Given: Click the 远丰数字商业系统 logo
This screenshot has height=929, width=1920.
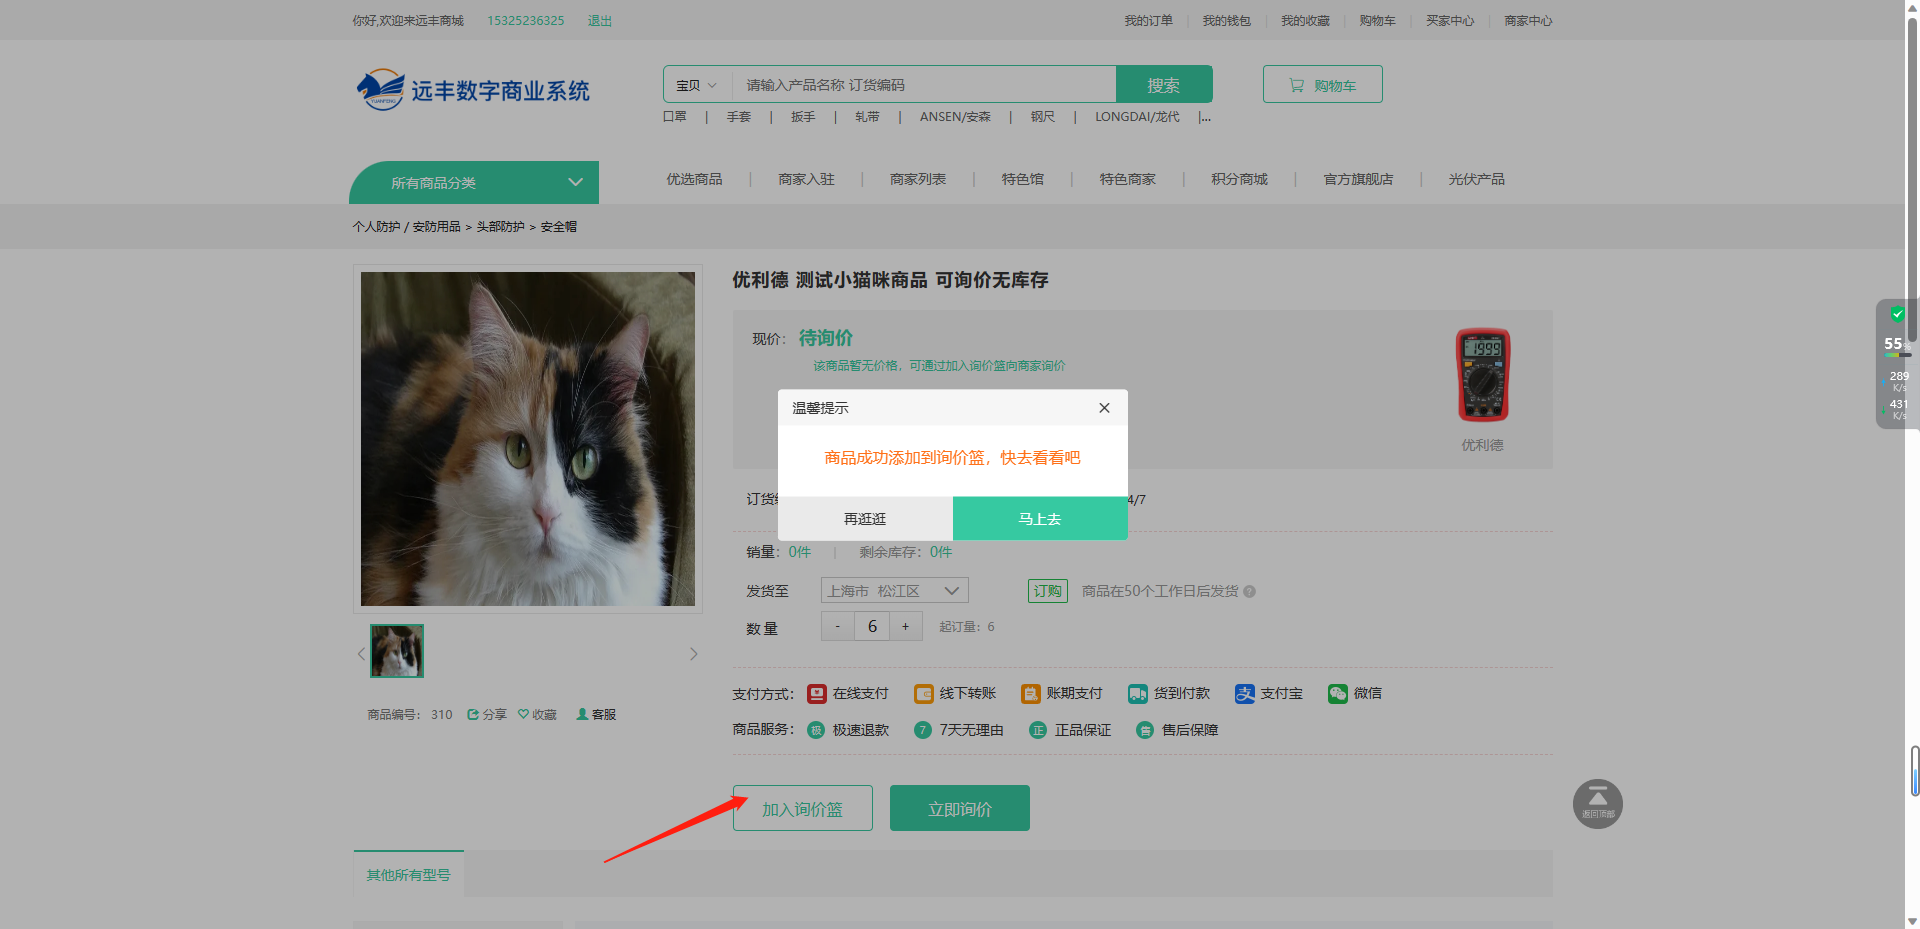Looking at the screenshot, I should (x=473, y=90).
